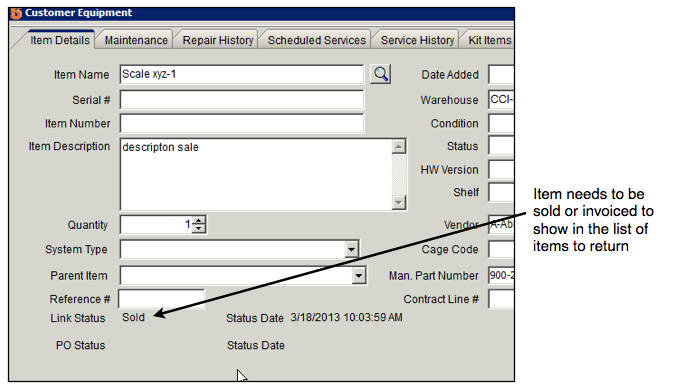Screen dimensions: 686x389
Task: Open the Kit Items tab
Action: (489, 40)
